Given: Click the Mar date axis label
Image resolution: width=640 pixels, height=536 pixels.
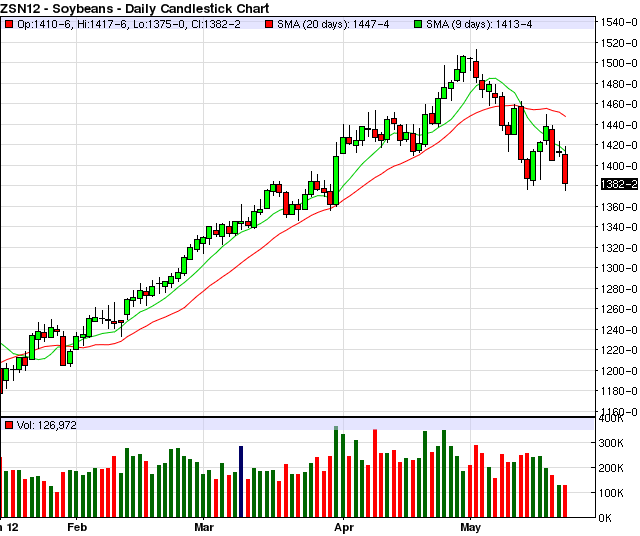Looking at the screenshot, I should tap(204, 527).
